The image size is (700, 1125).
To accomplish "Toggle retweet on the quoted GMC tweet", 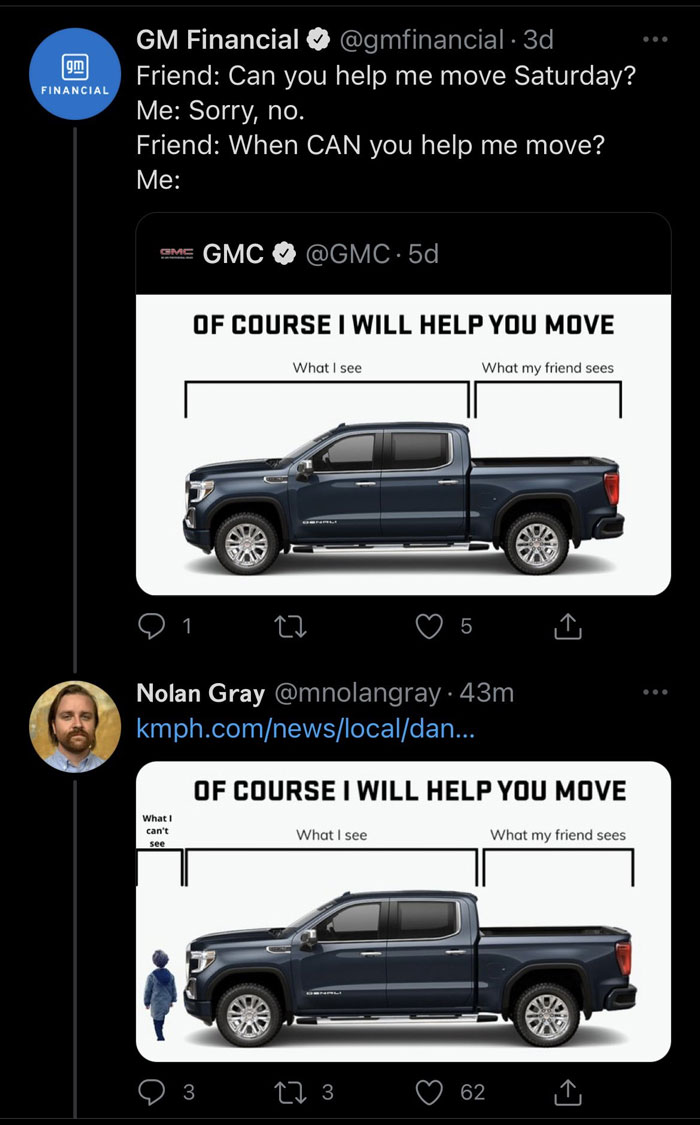I will tap(290, 626).
